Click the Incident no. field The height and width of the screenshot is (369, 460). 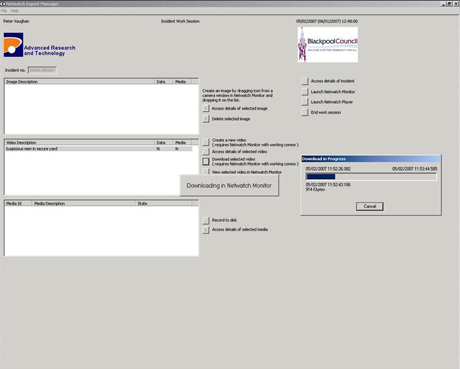point(42,70)
